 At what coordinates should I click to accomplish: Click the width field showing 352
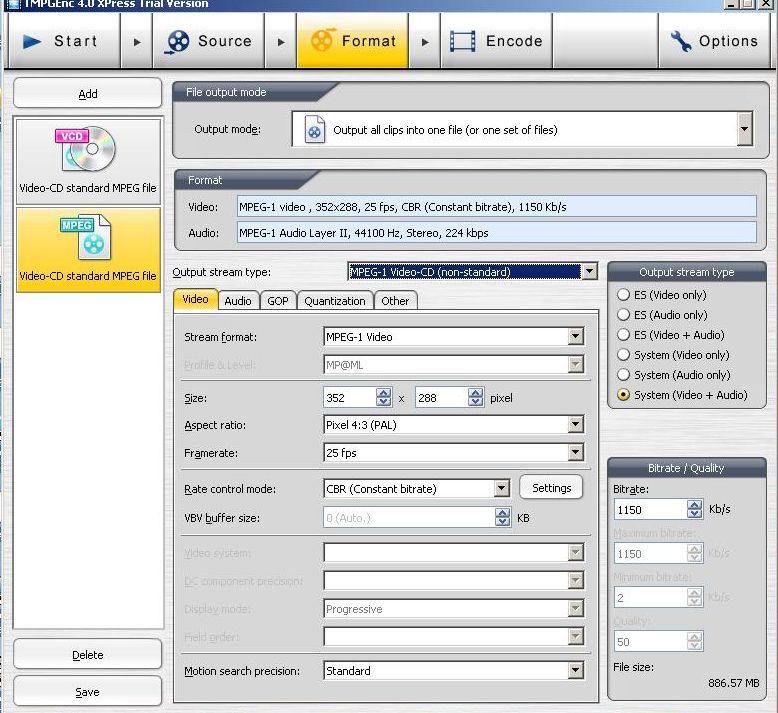coord(350,397)
